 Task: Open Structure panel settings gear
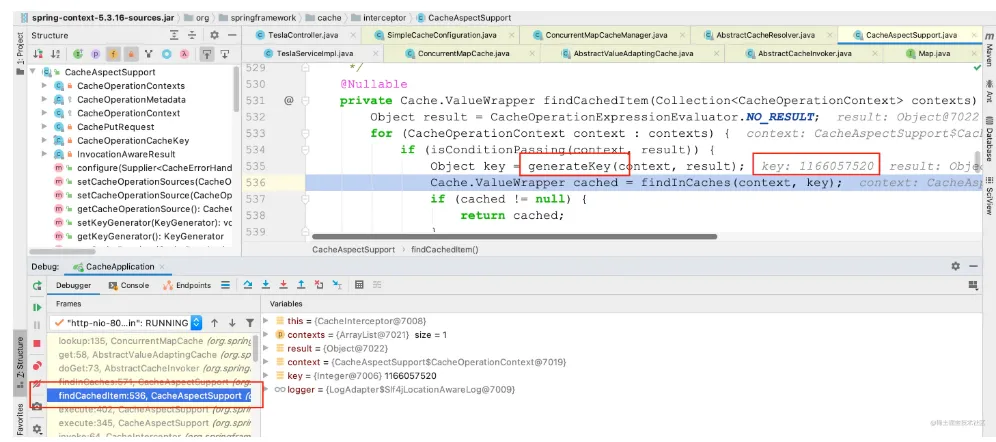(x=215, y=36)
